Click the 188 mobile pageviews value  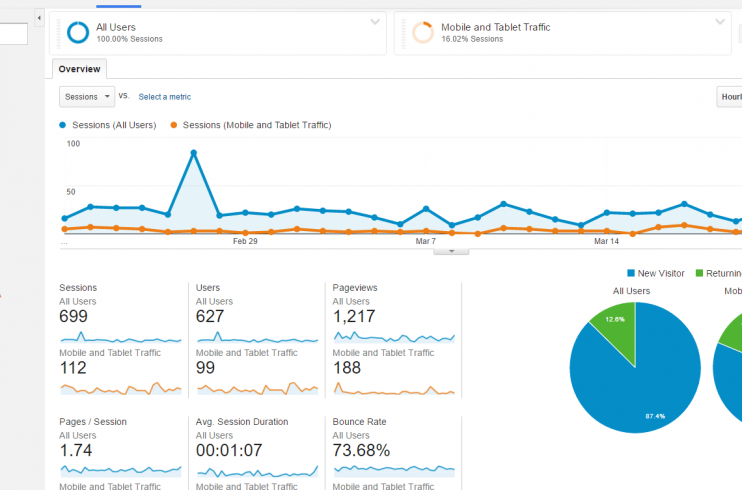click(x=347, y=368)
